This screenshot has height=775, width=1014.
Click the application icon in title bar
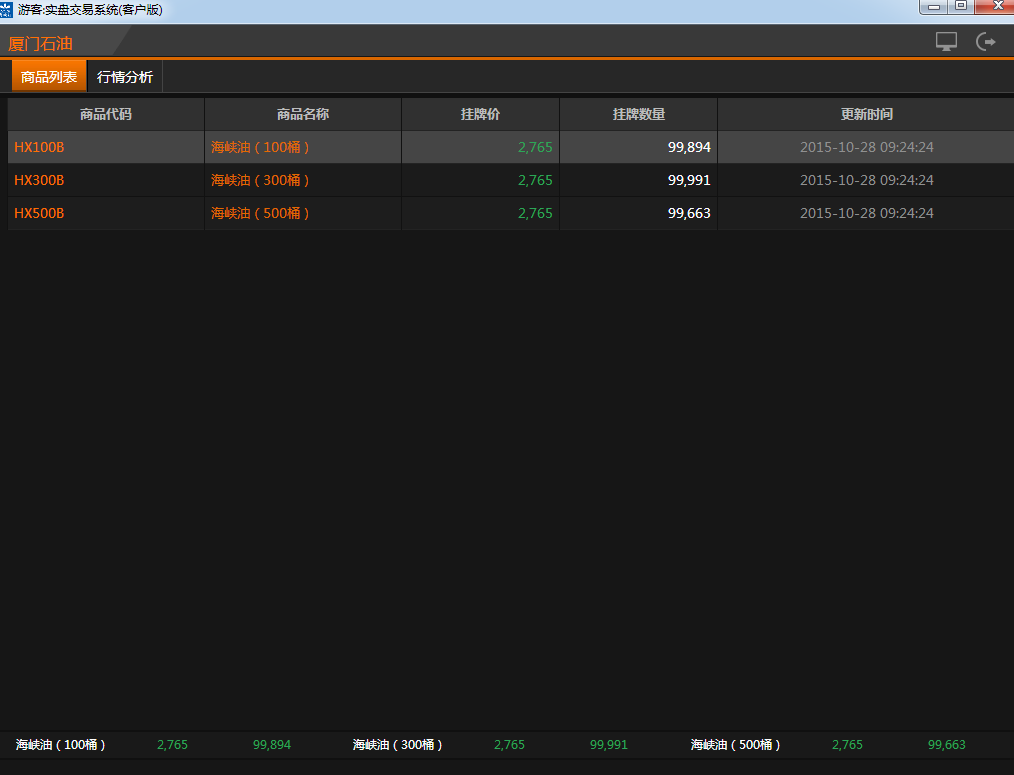[7, 9]
